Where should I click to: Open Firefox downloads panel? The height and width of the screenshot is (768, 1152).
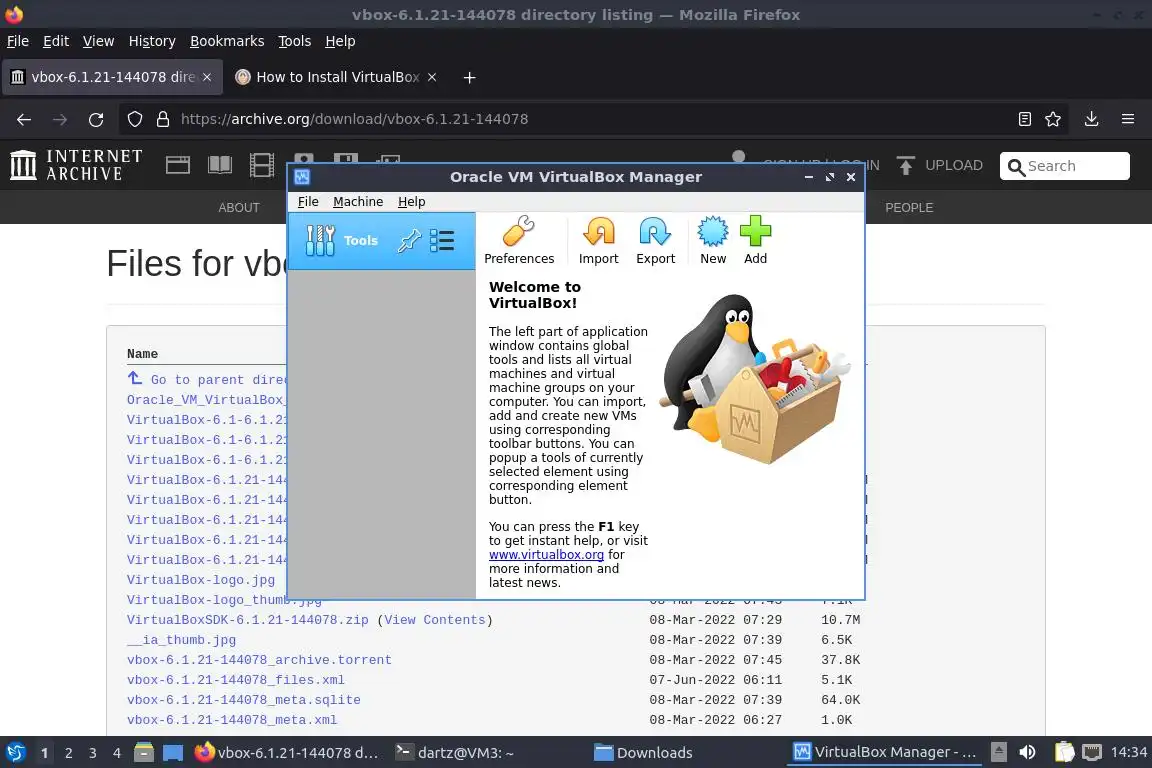(x=1092, y=119)
